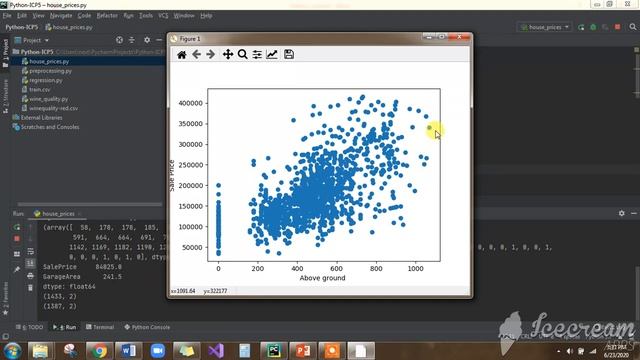Open the Help menu
This screenshot has height=360, width=640.
206,16
